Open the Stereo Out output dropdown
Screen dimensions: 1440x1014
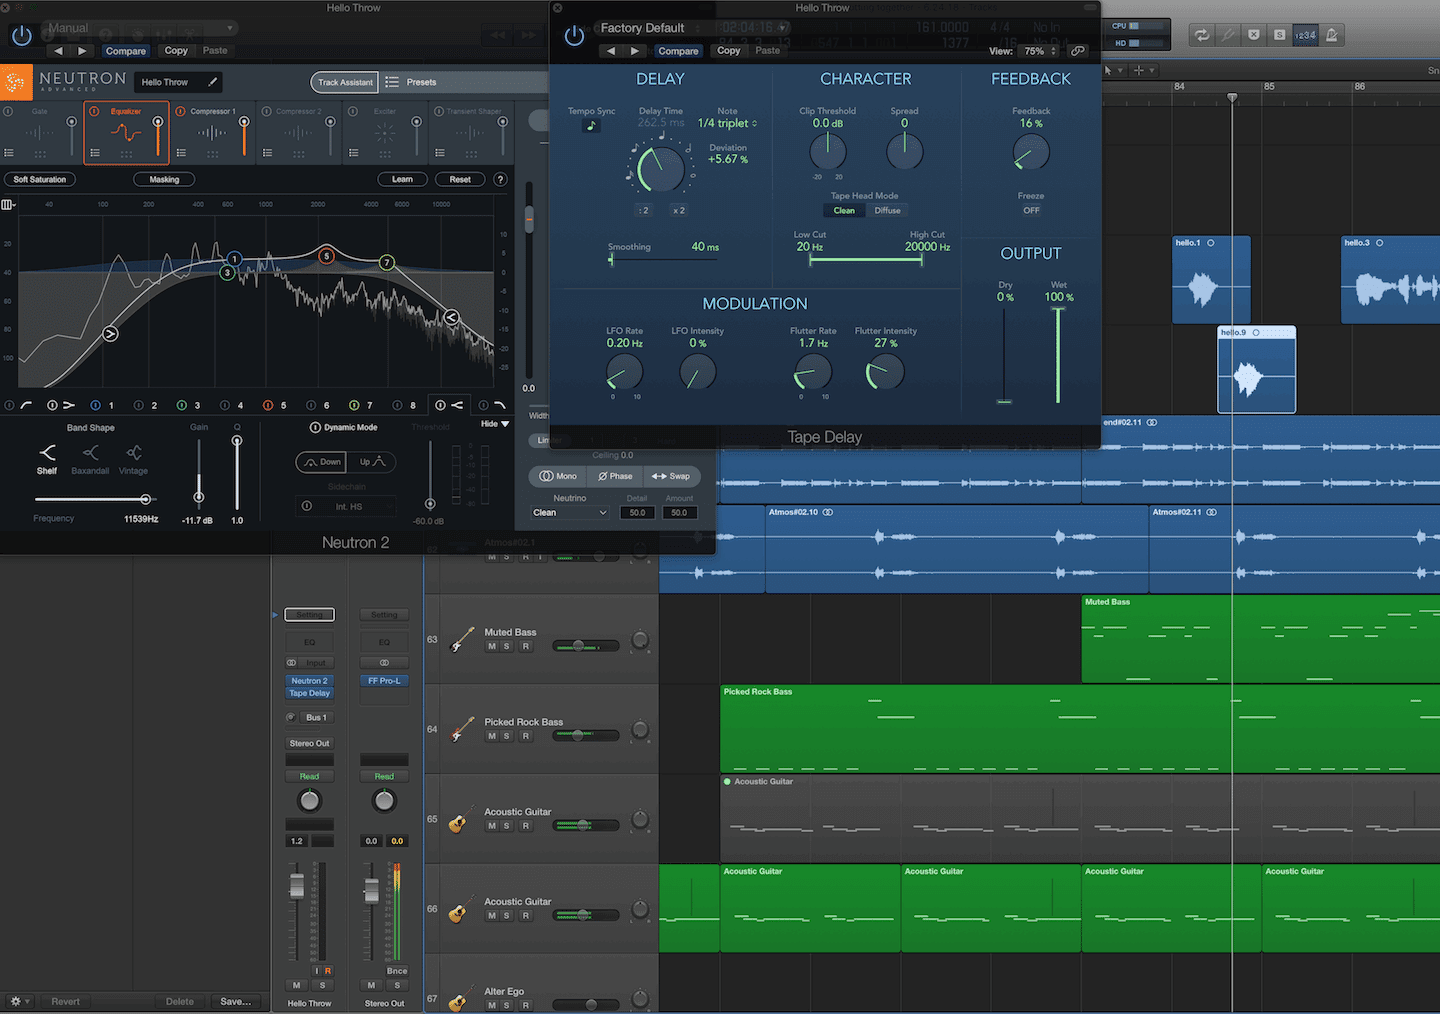point(309,743)
